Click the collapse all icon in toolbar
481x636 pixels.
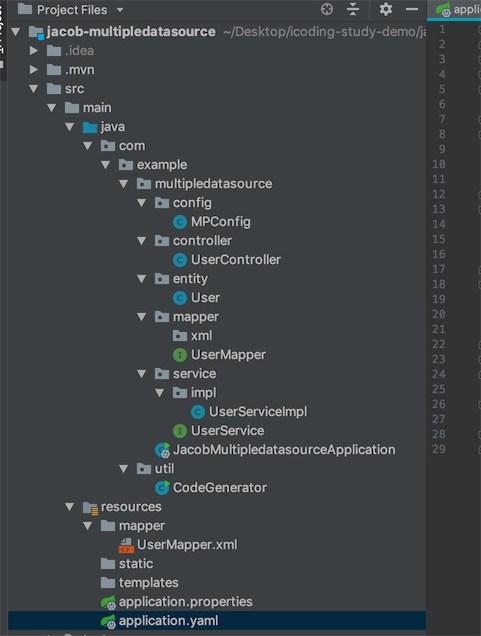353,9
